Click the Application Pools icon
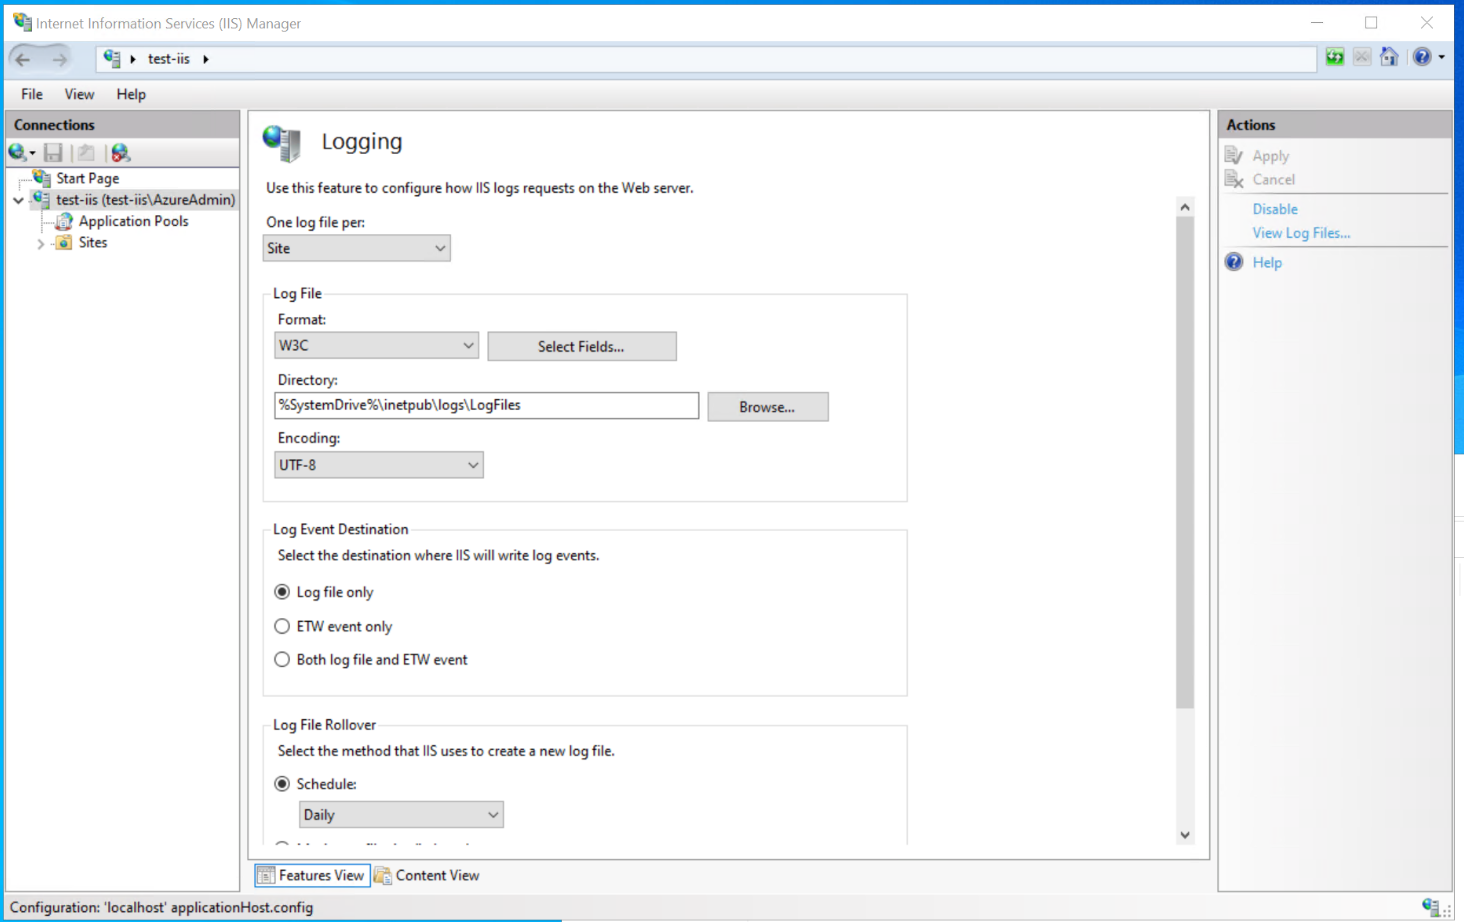 point(64,221)
